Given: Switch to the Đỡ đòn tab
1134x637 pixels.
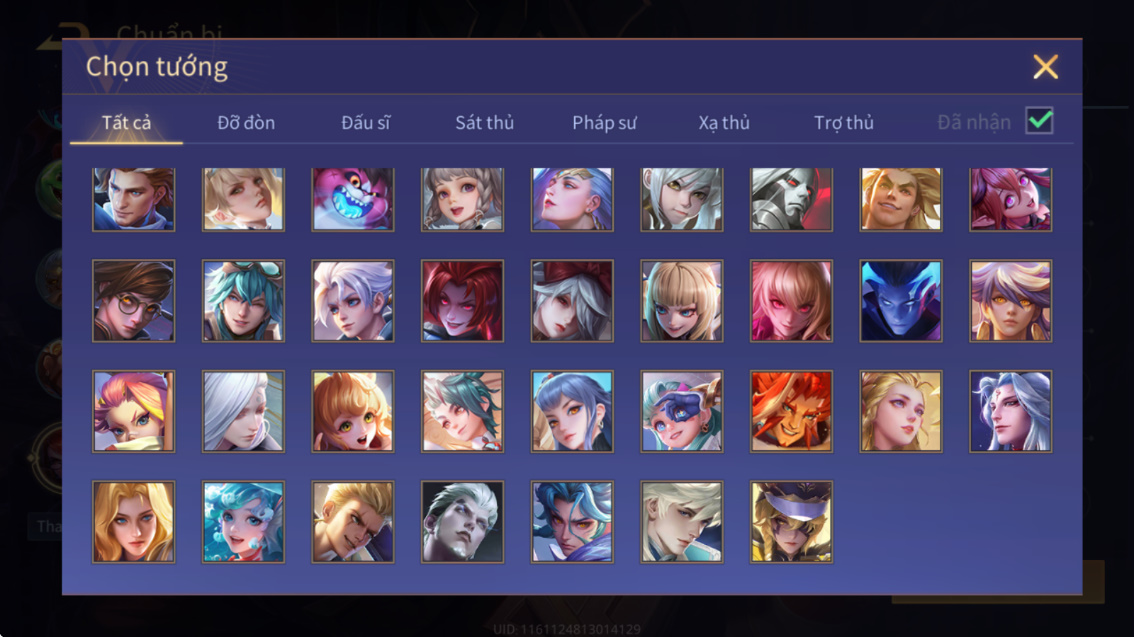Looking at the screenshot, I should 246,123.
